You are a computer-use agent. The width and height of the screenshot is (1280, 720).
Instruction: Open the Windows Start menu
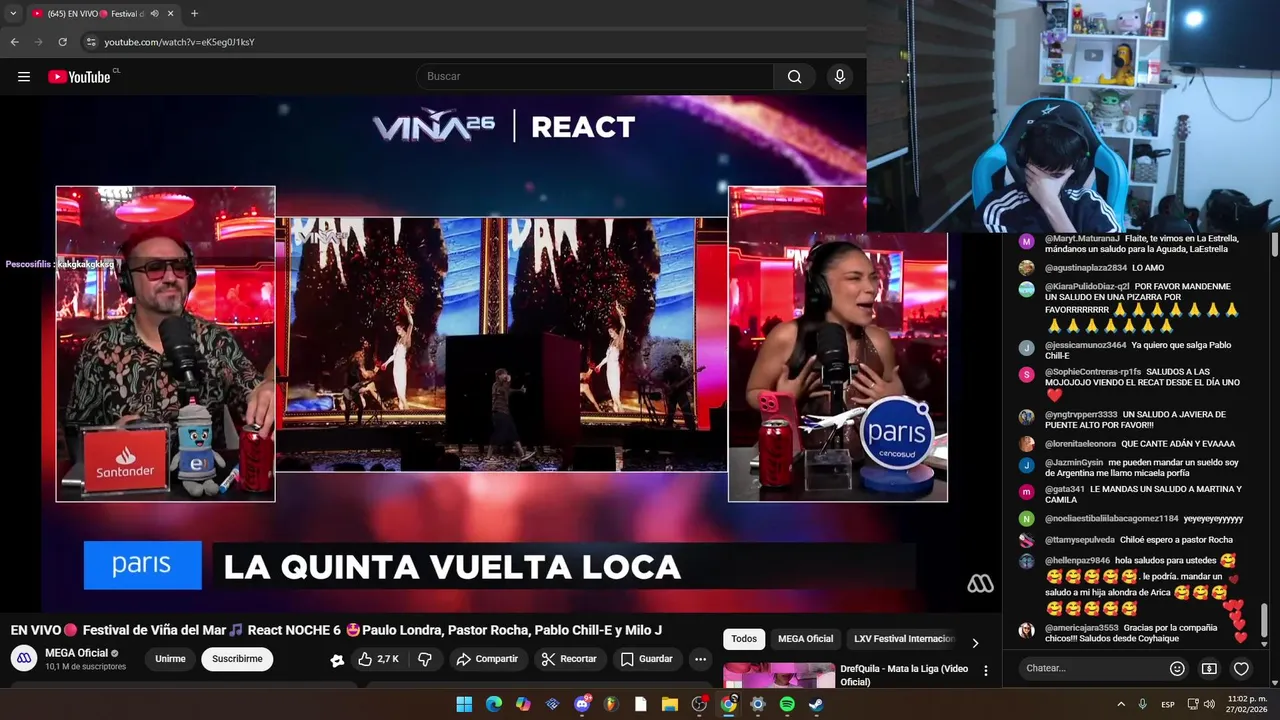point(464,704)
